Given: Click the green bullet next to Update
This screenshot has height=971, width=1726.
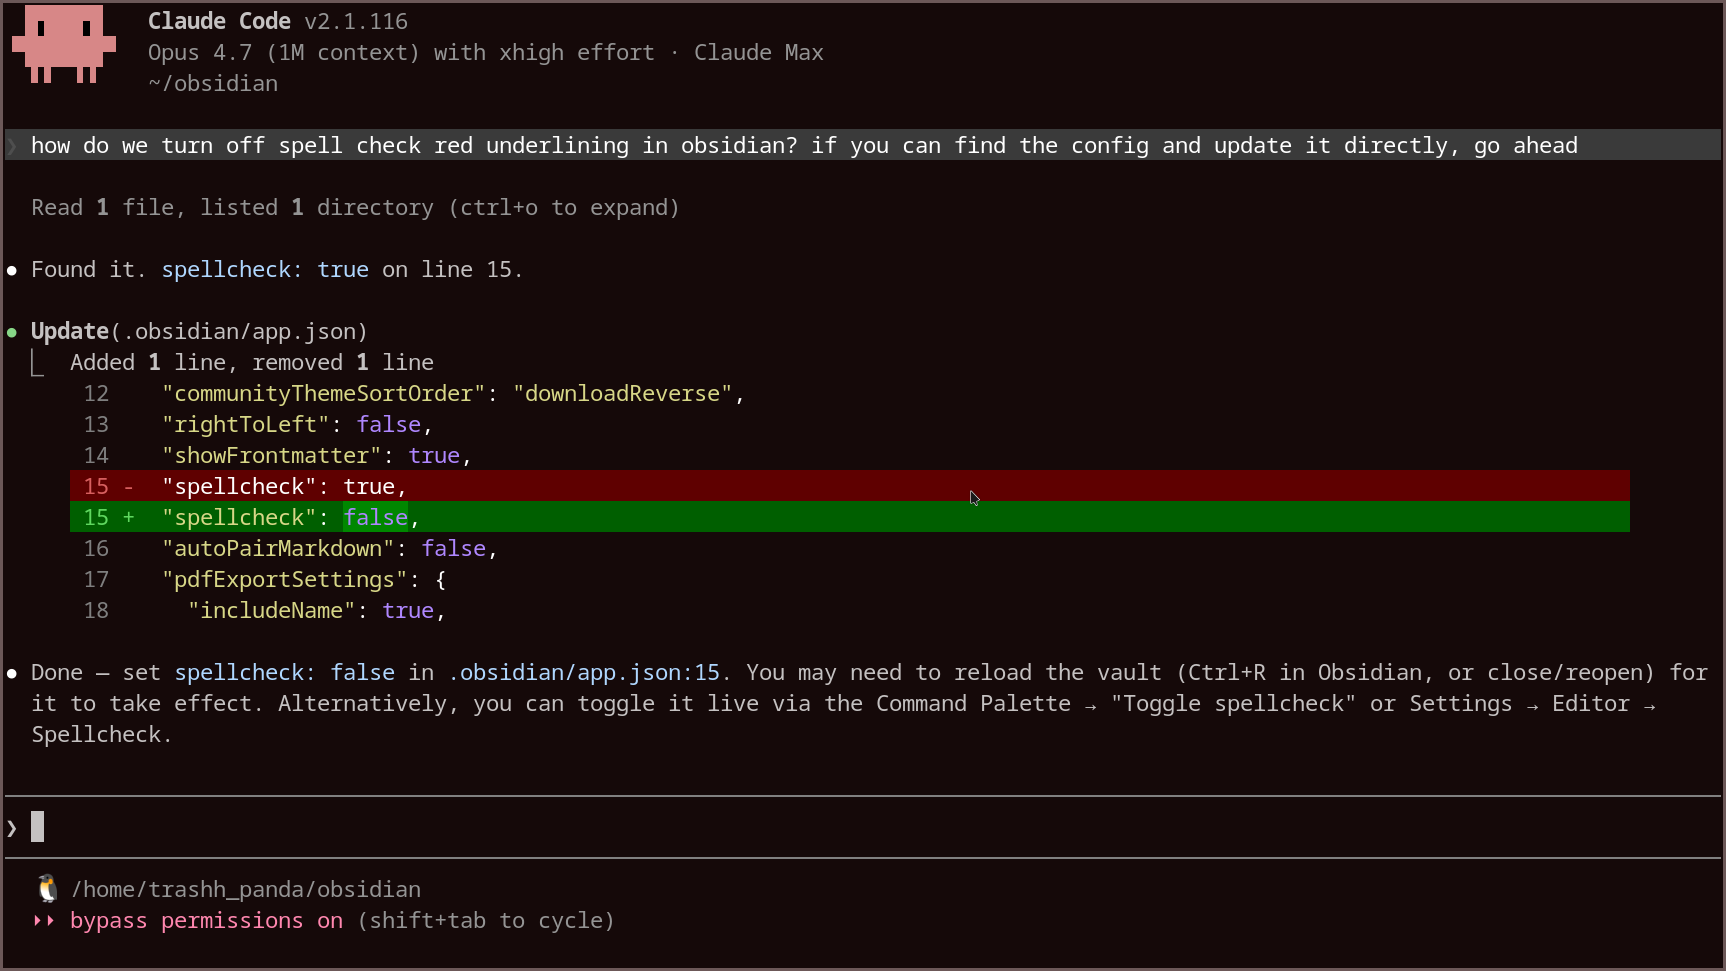Looking at the screenshot, I should (12, 332).
